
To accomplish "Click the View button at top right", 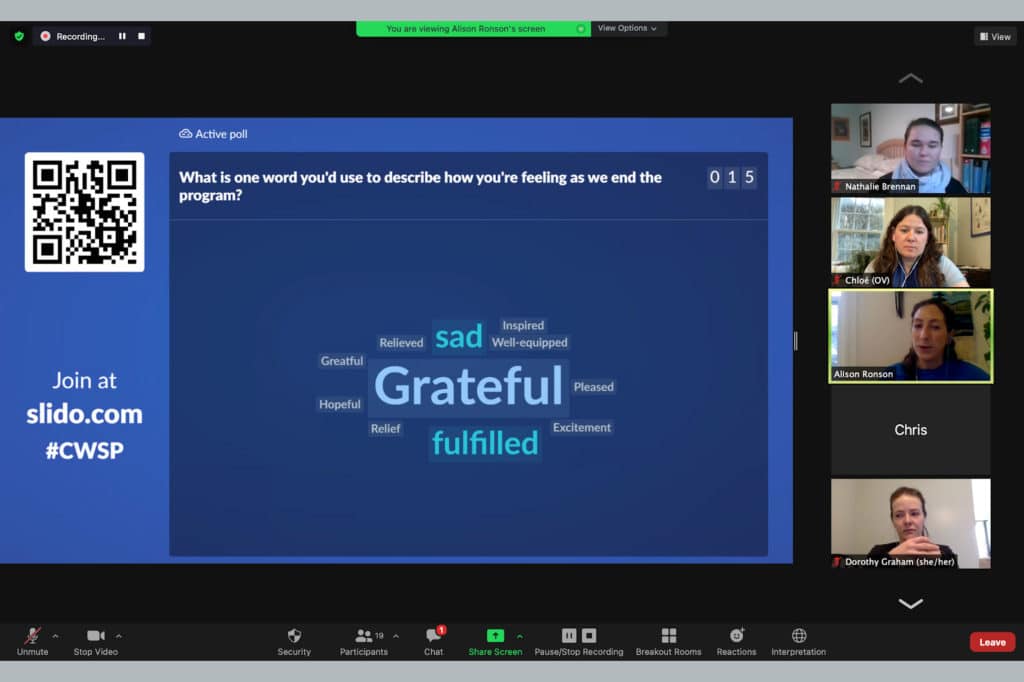I will 995,36.
